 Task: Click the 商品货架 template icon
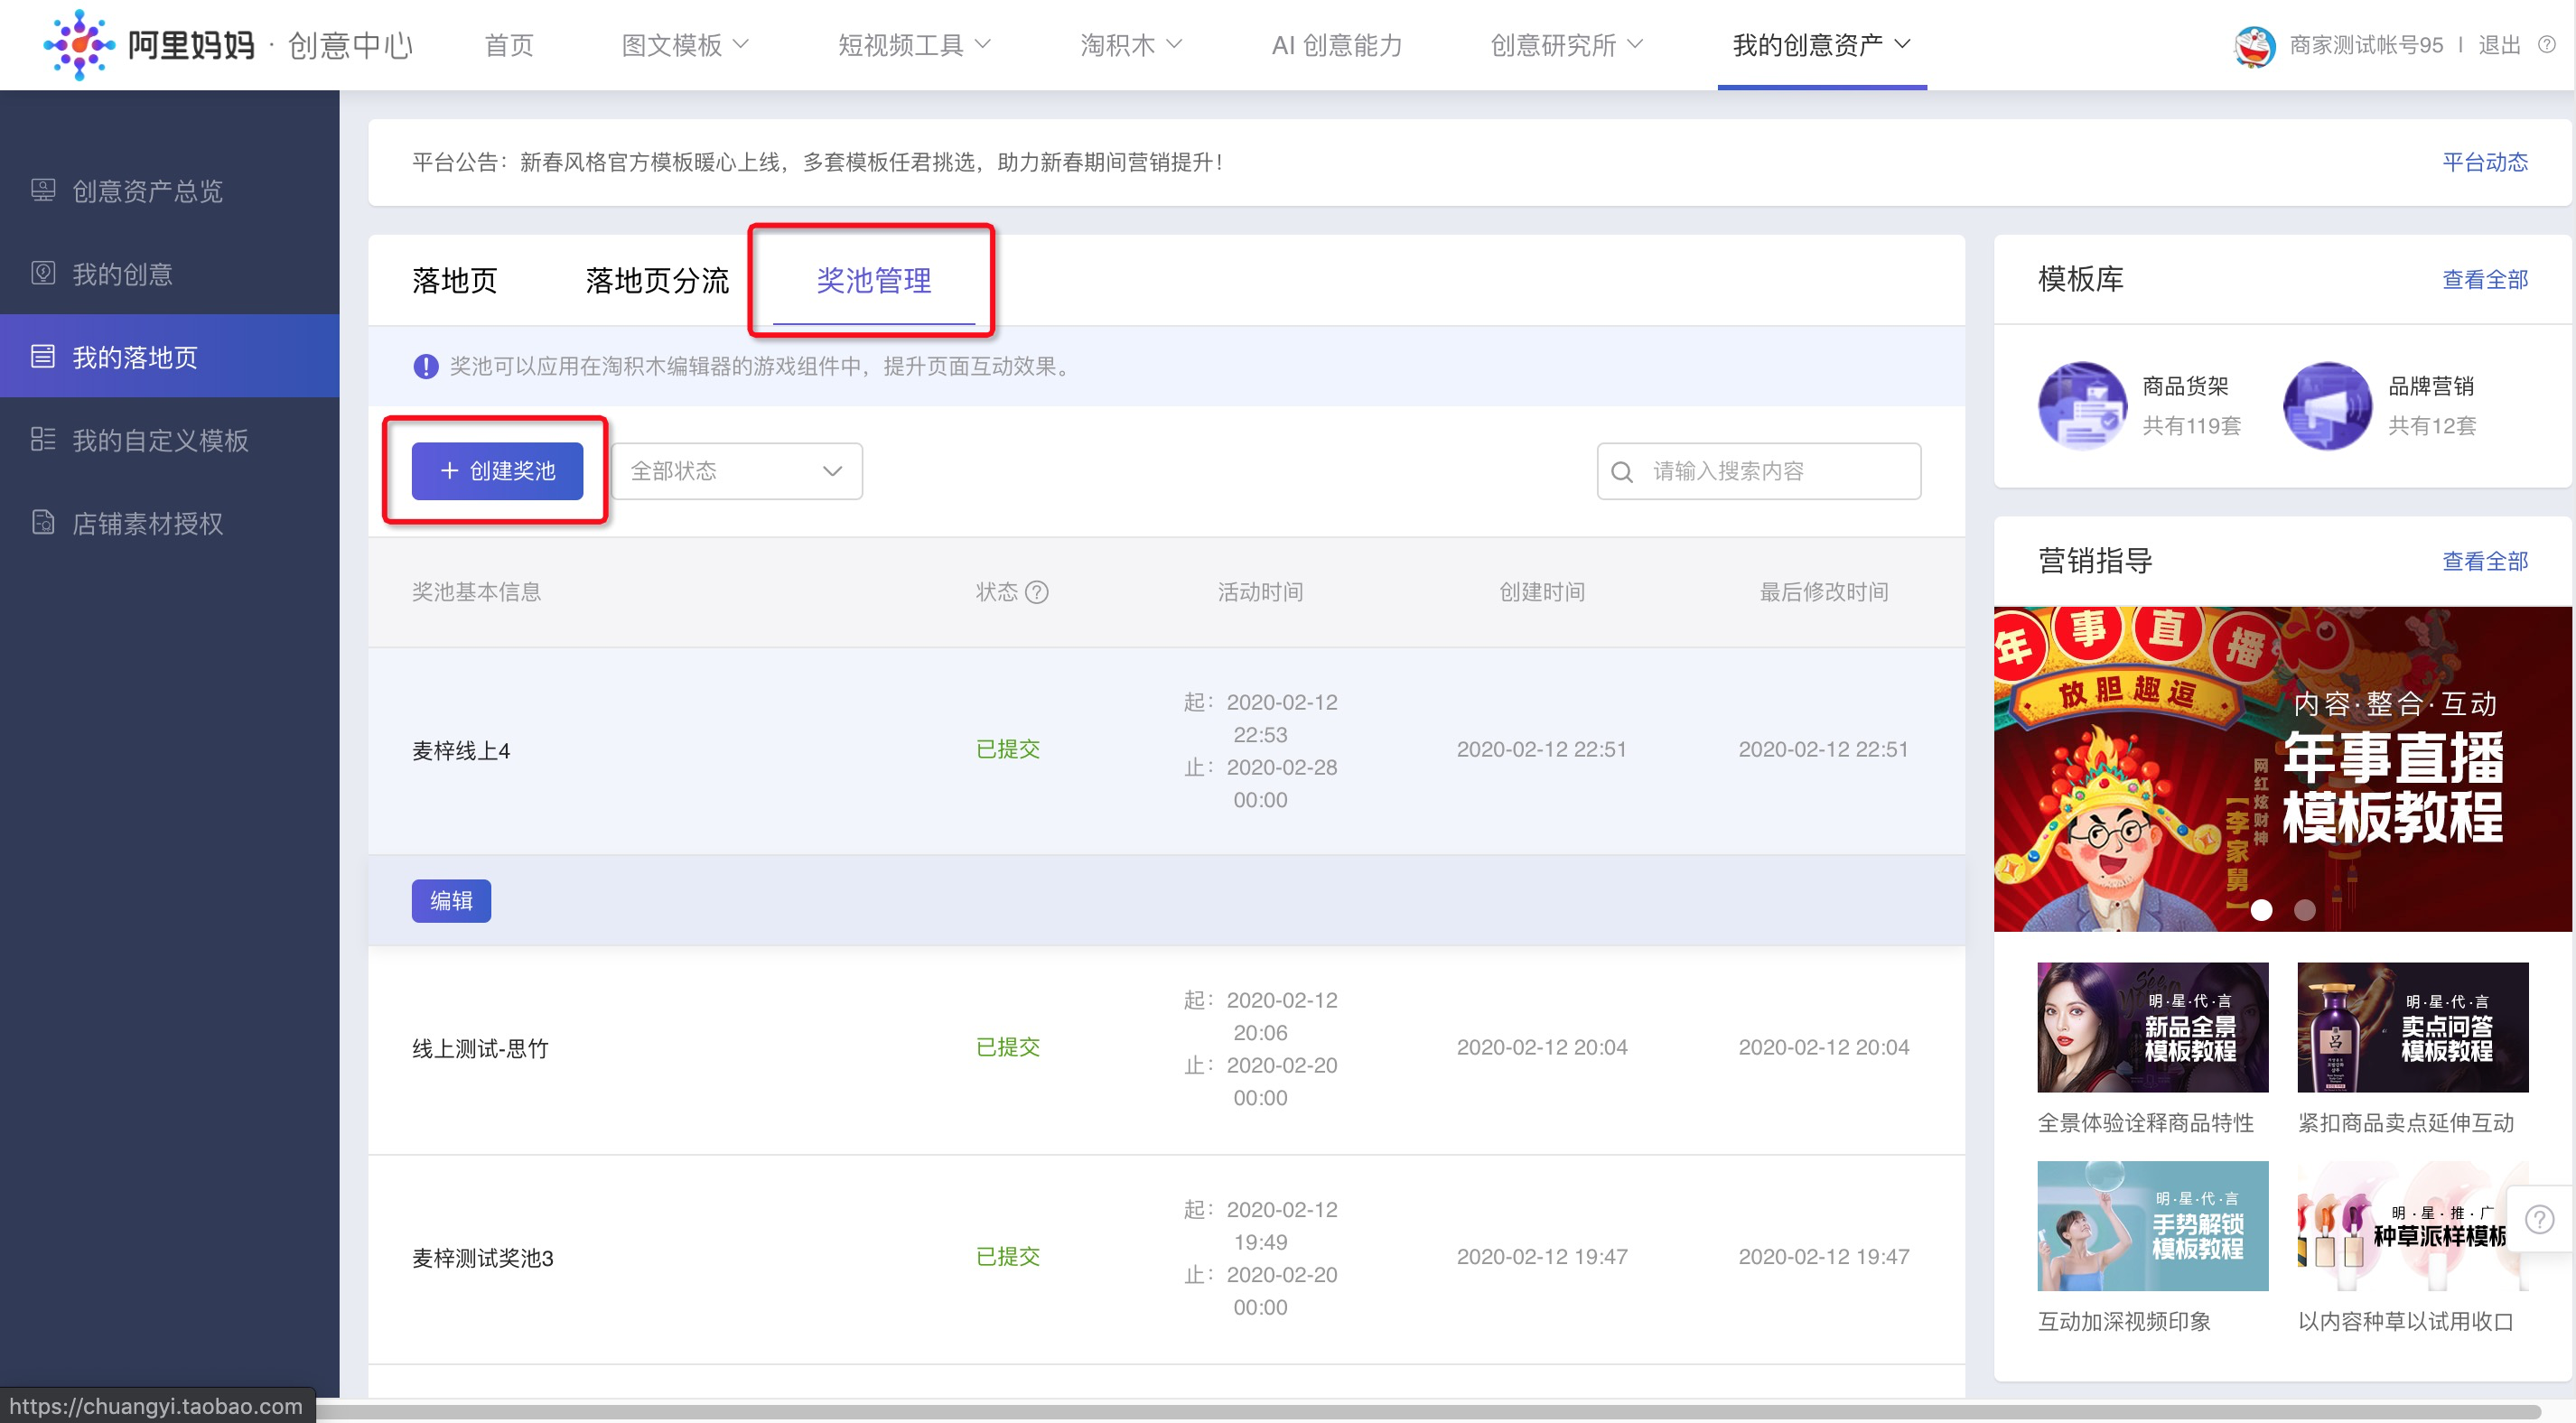coord(2083,405)
